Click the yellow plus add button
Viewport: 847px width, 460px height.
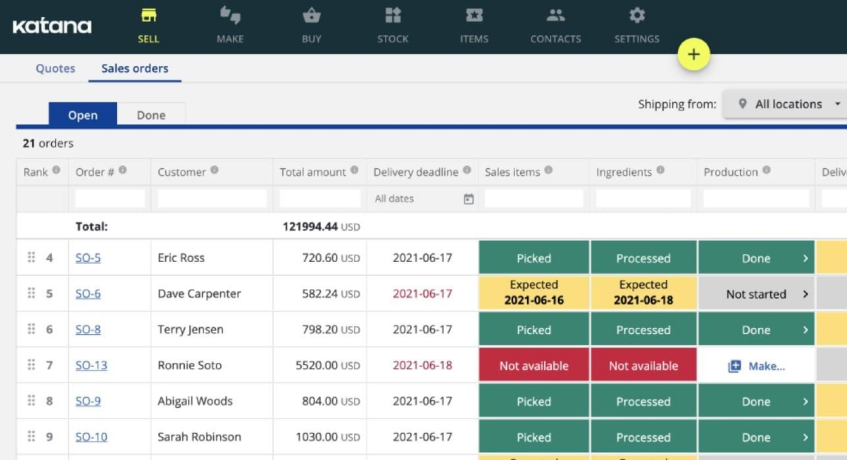[x=693, y=54]
